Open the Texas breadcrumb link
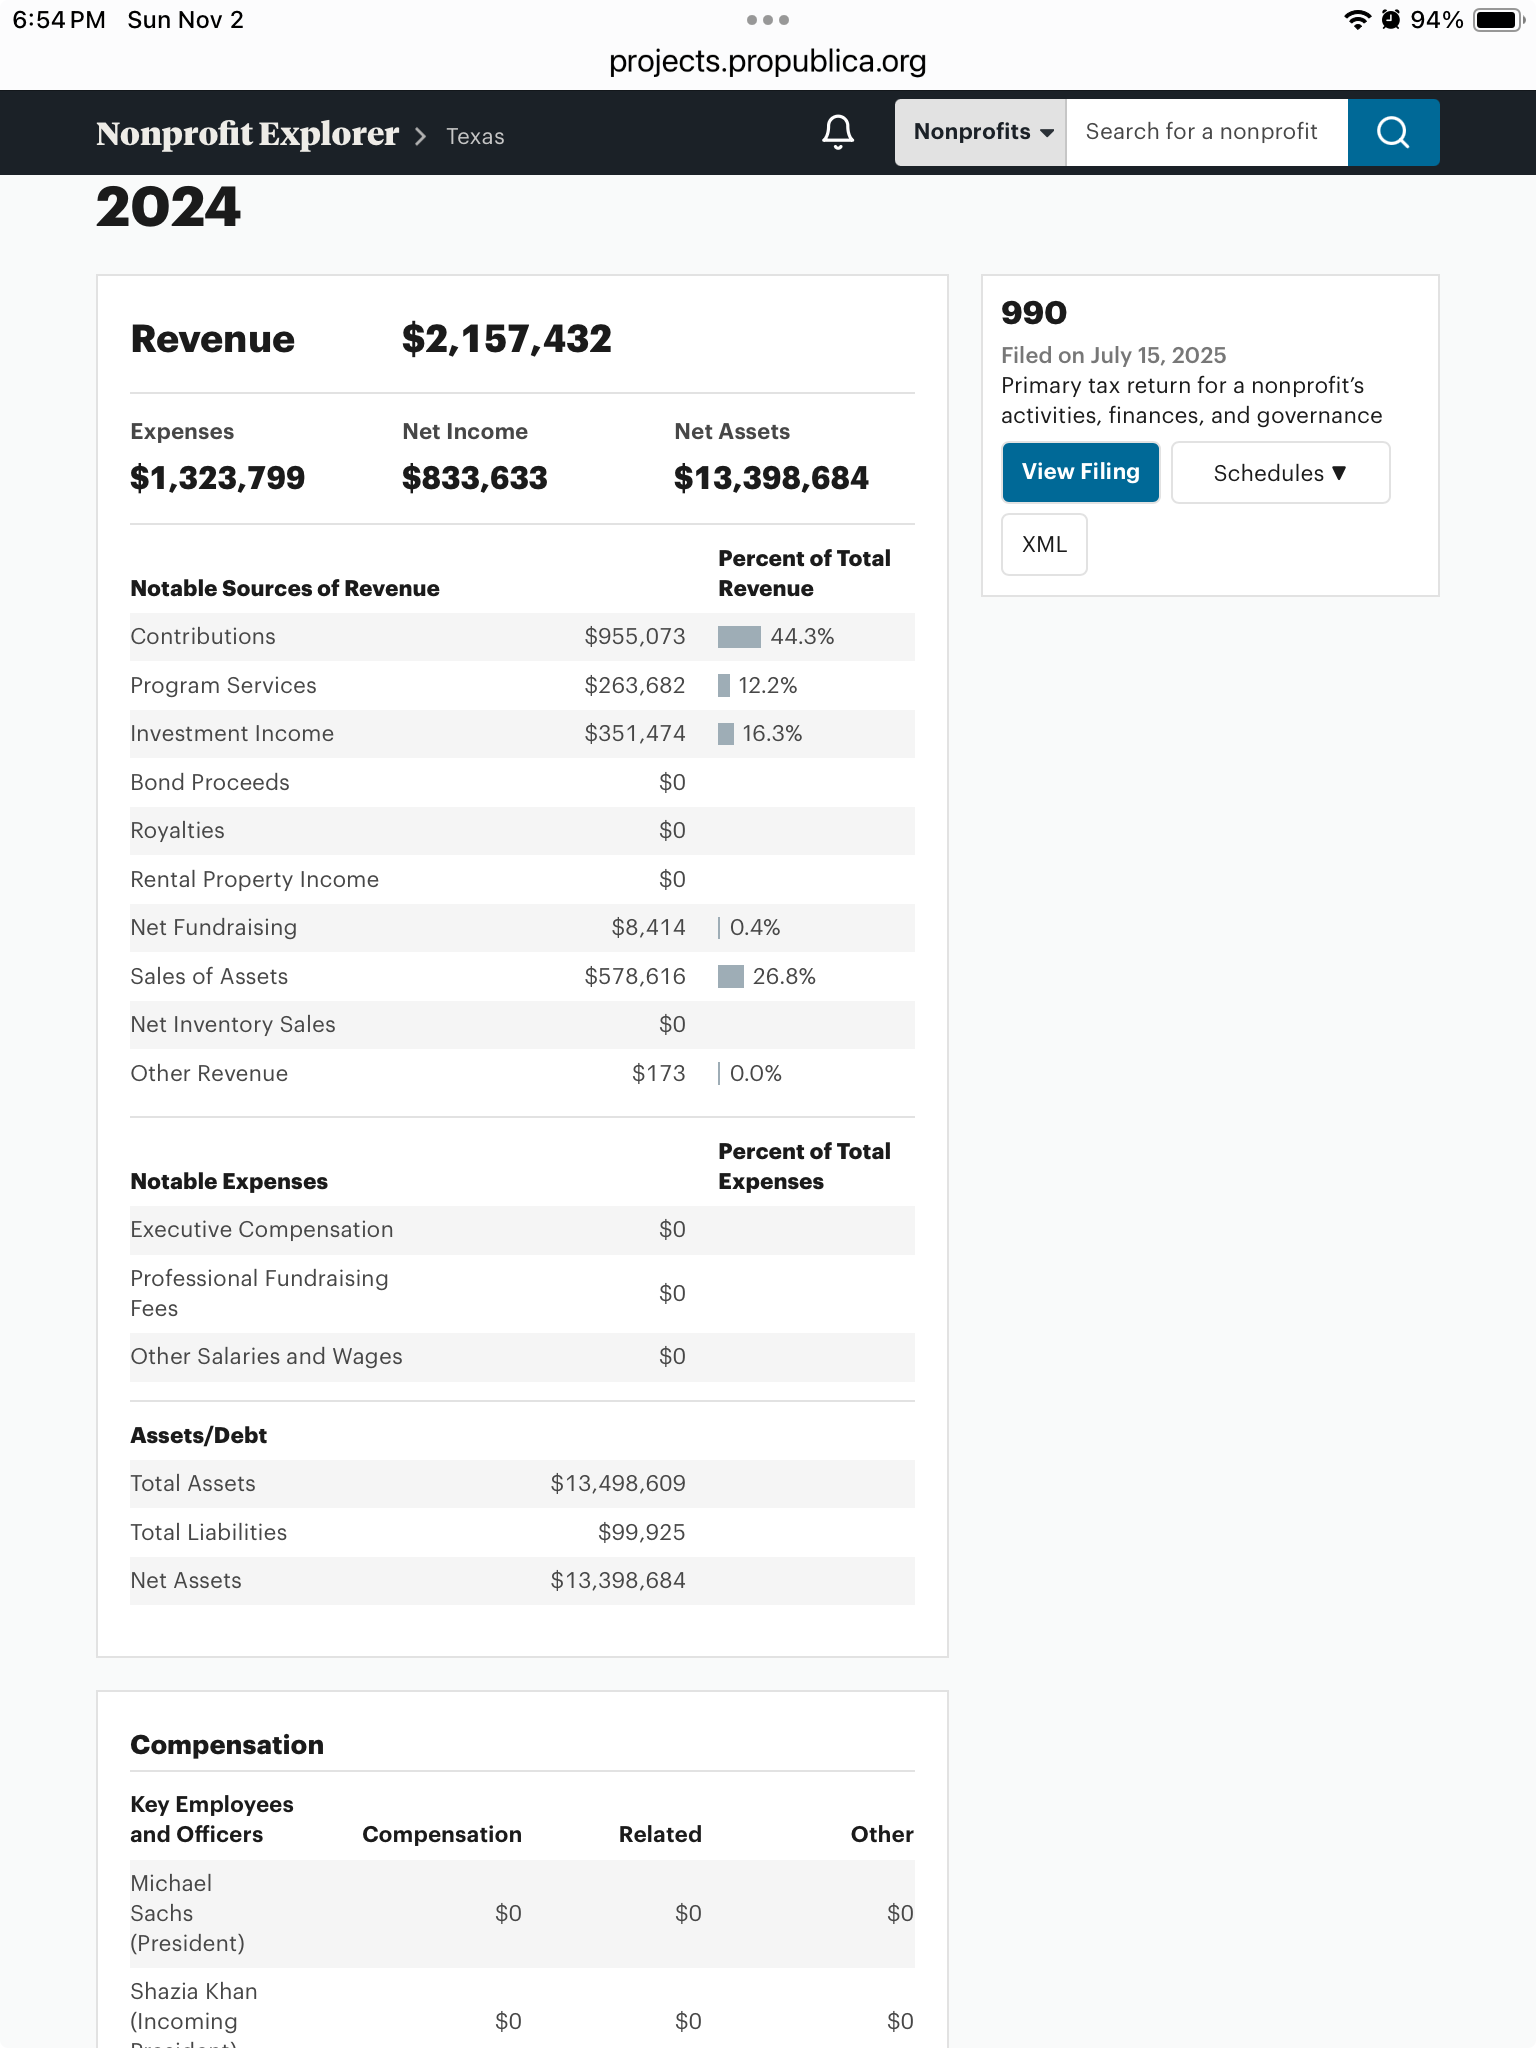 (475, 136)
